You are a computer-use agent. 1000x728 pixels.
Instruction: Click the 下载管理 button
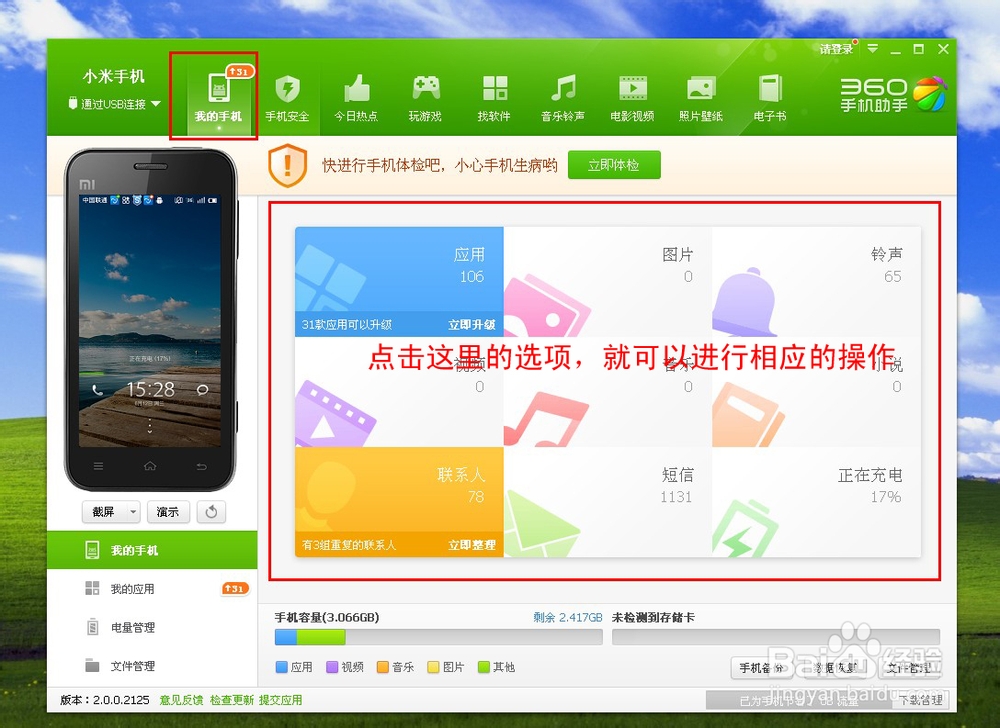click(922, 700)
